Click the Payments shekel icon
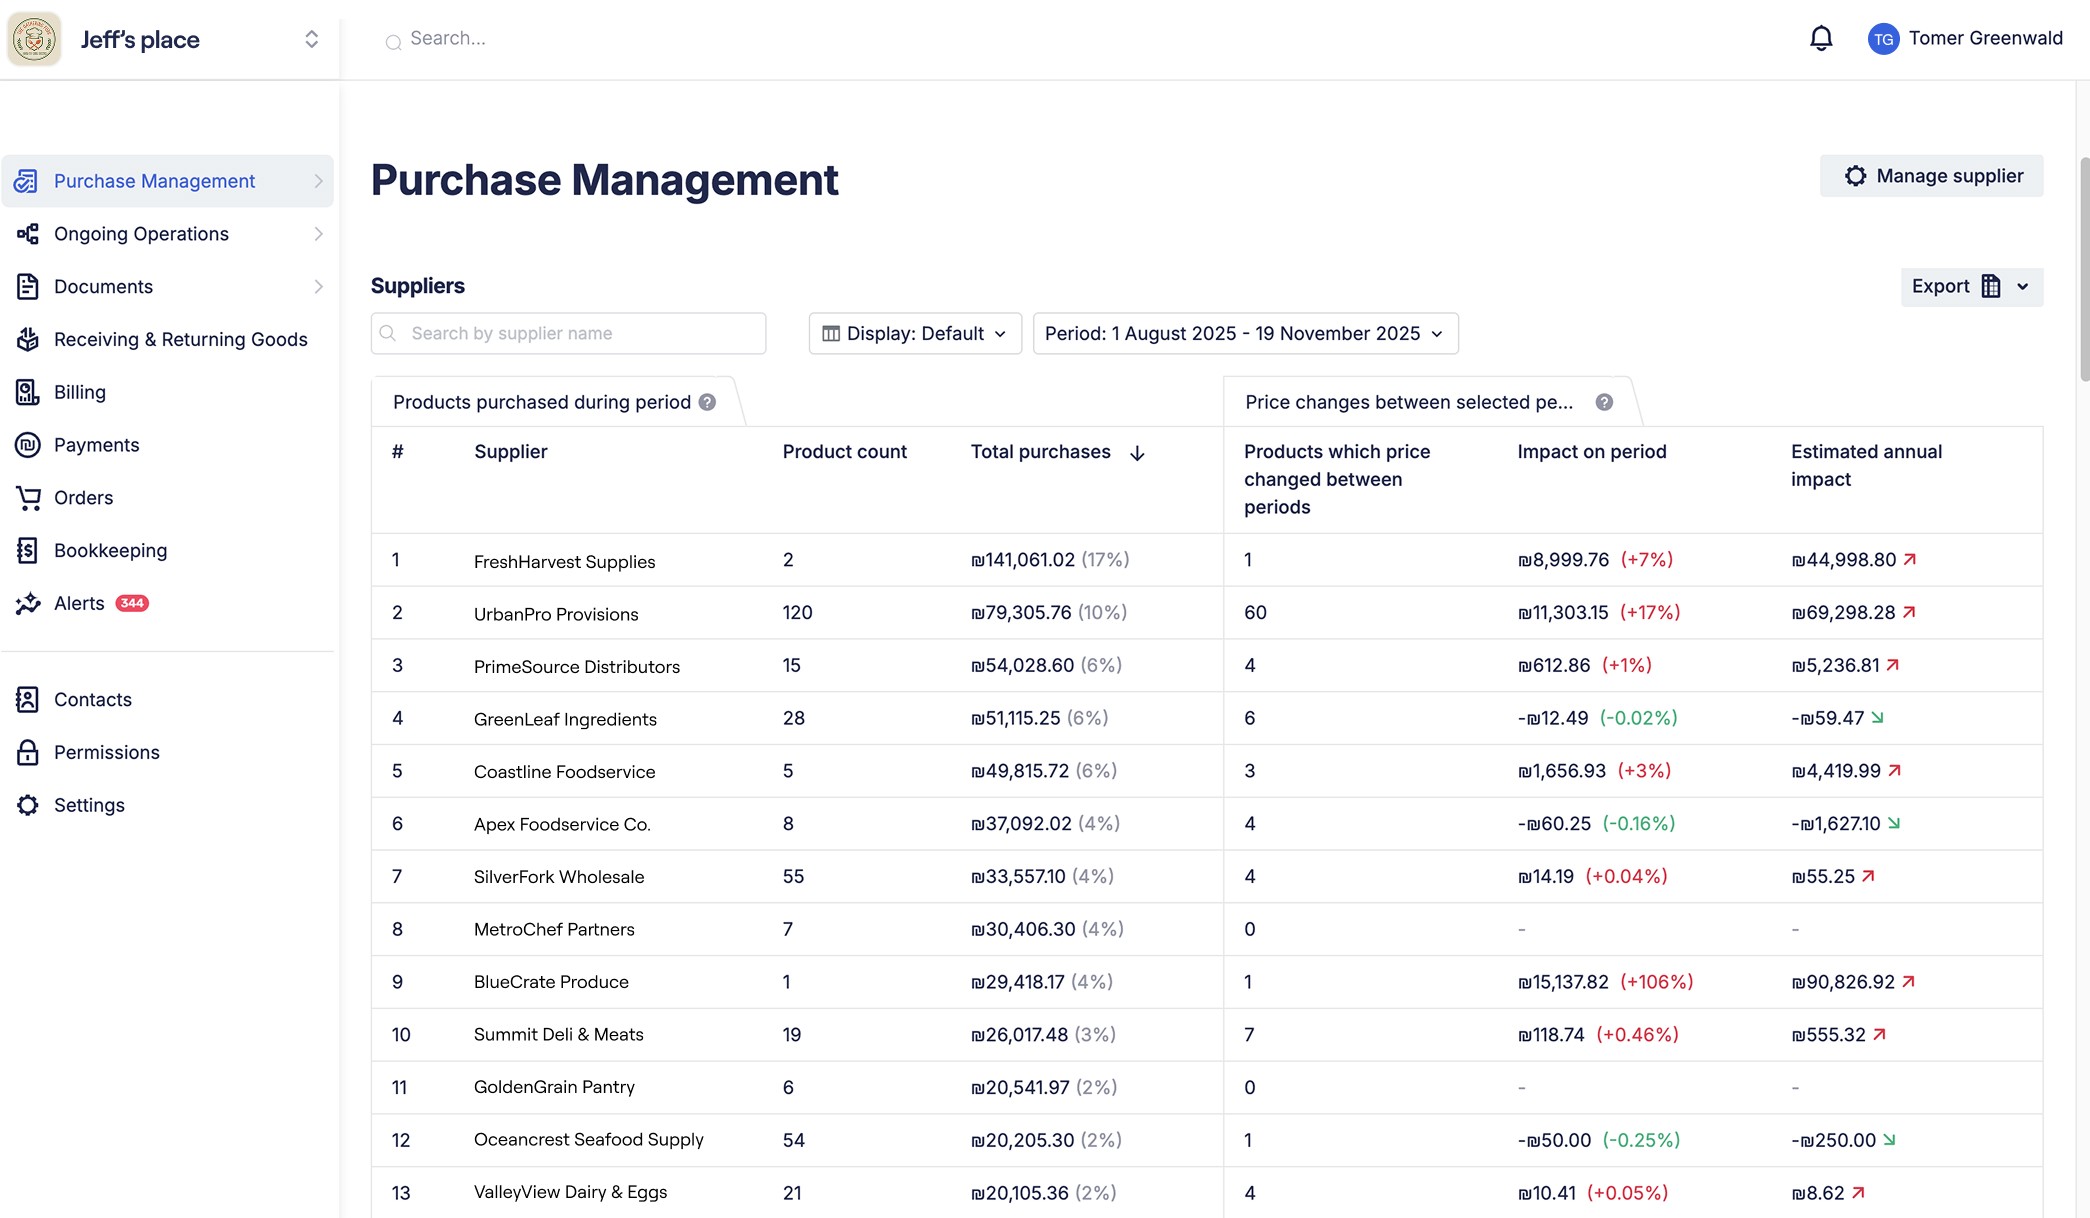 (28, 445)
